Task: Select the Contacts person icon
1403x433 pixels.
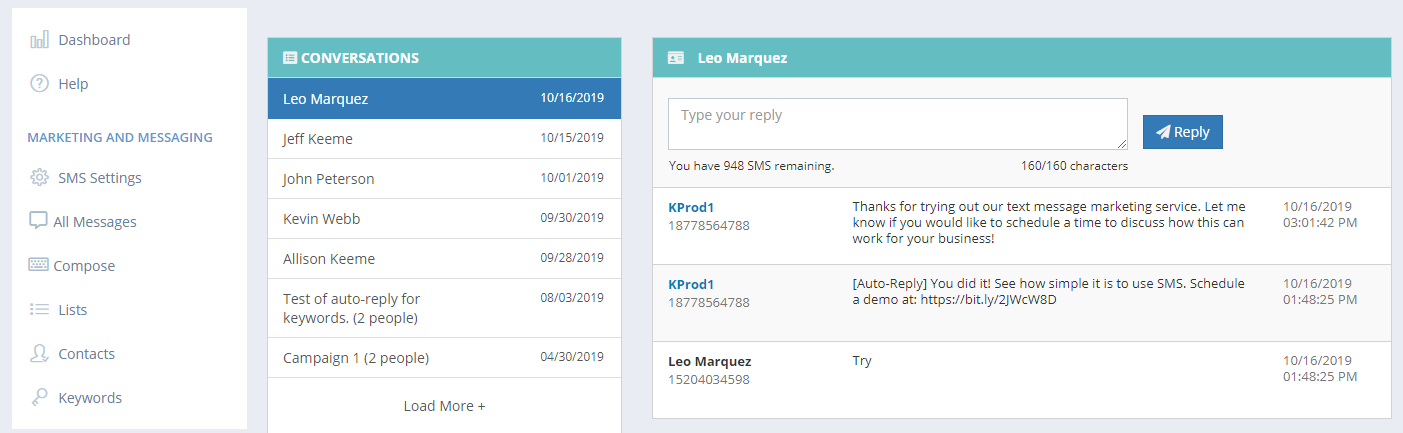Action: pos(39,353)
